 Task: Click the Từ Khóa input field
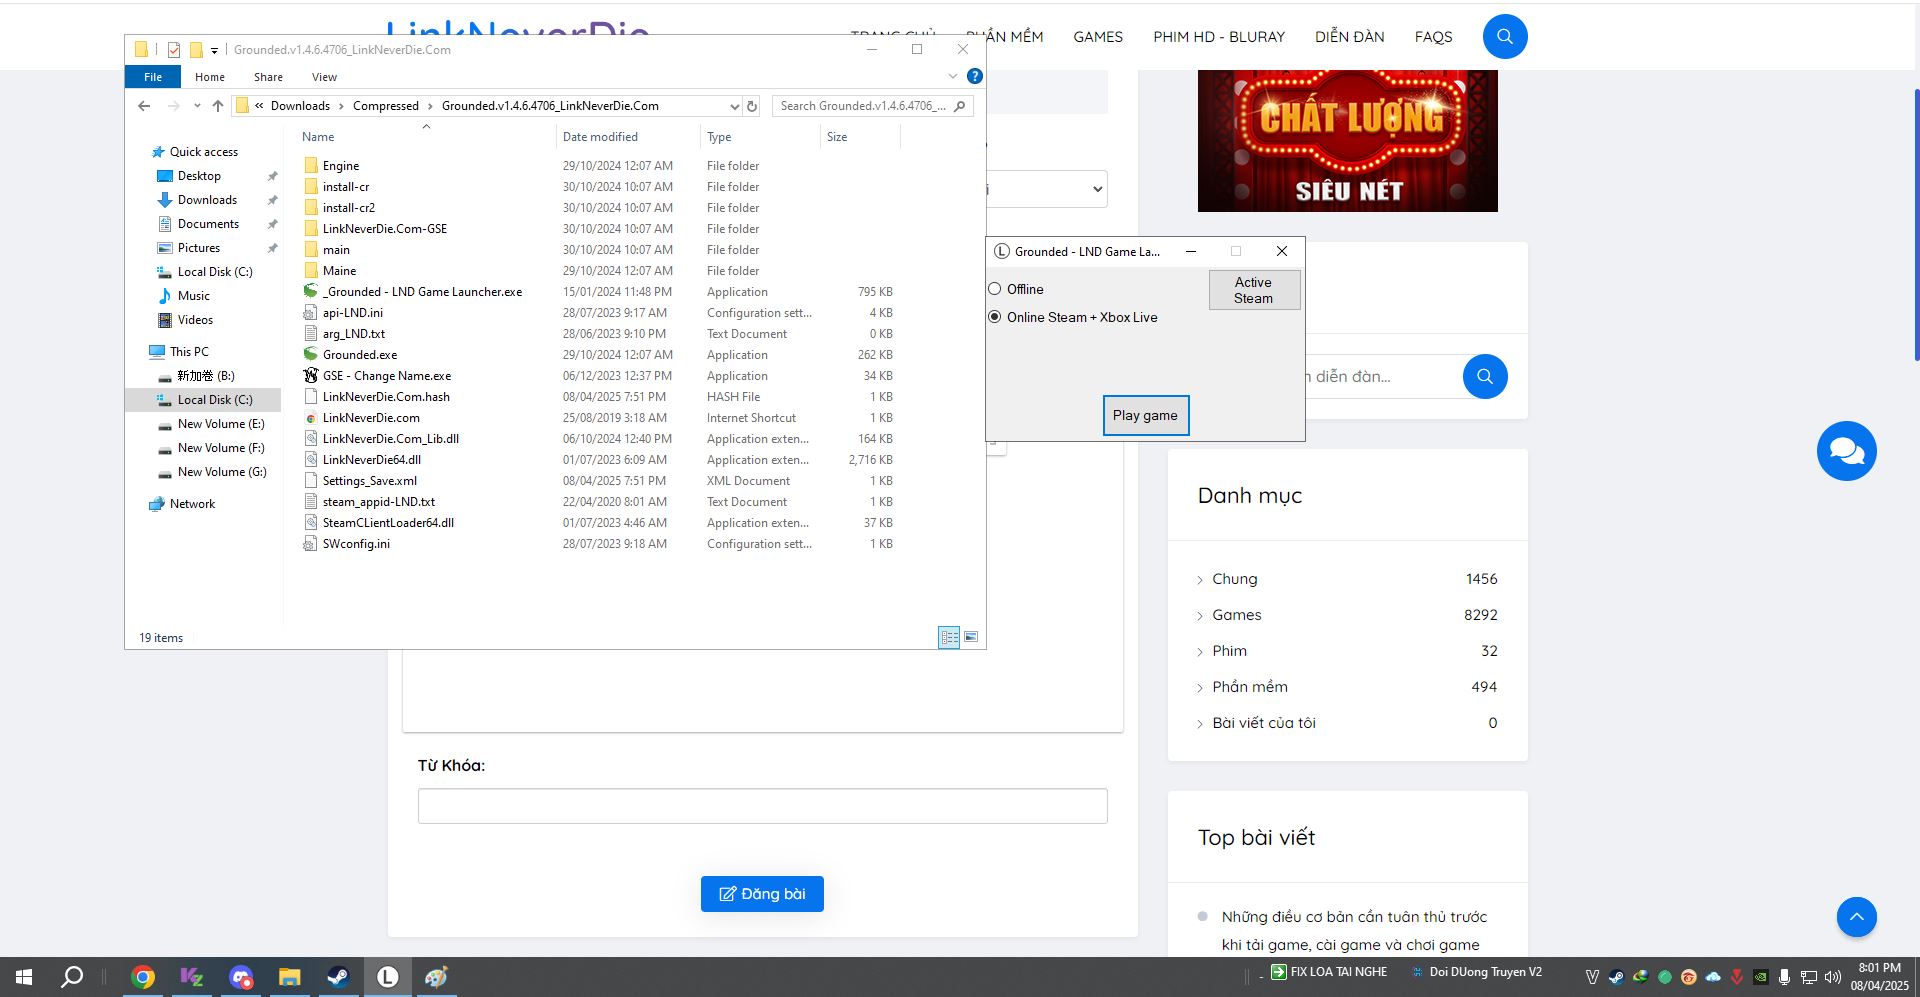pos(762,806)
